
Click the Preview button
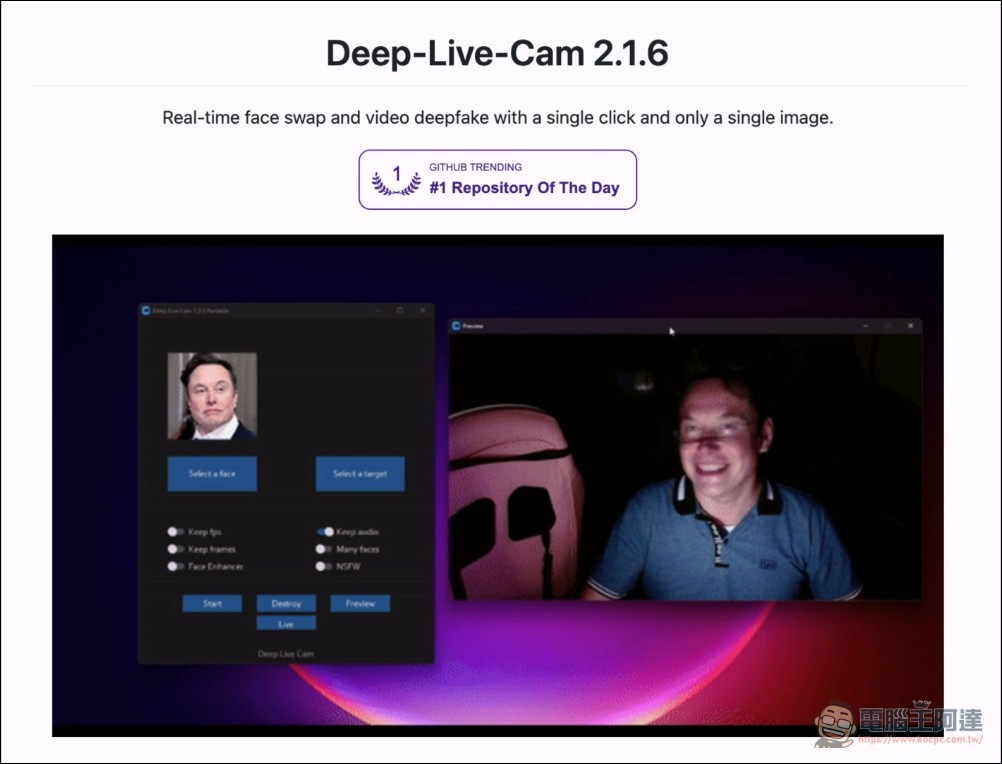point(360,603)
